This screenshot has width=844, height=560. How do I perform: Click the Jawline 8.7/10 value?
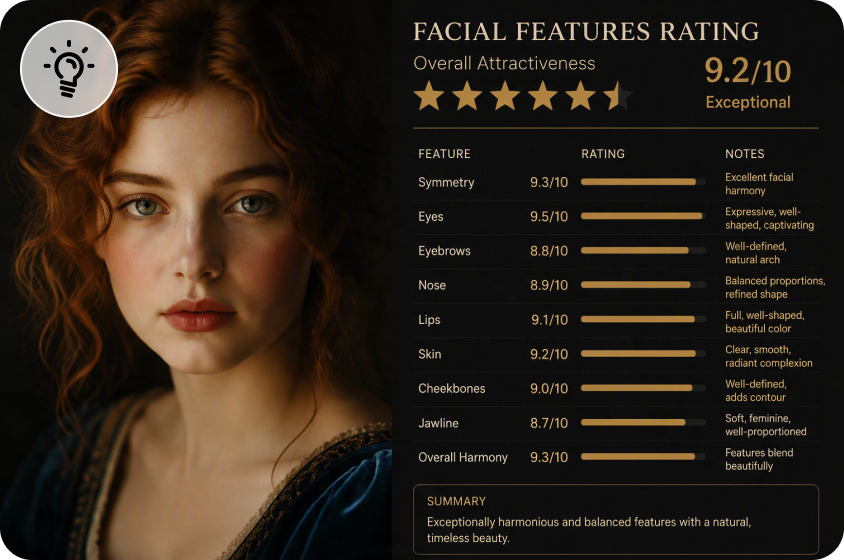[548, 423]
